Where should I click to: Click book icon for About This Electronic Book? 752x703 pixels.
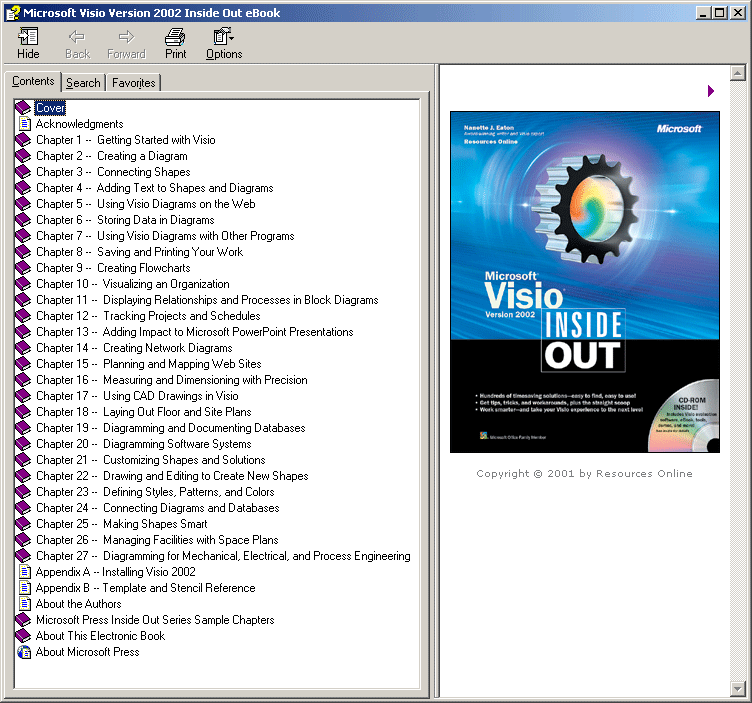23,635
